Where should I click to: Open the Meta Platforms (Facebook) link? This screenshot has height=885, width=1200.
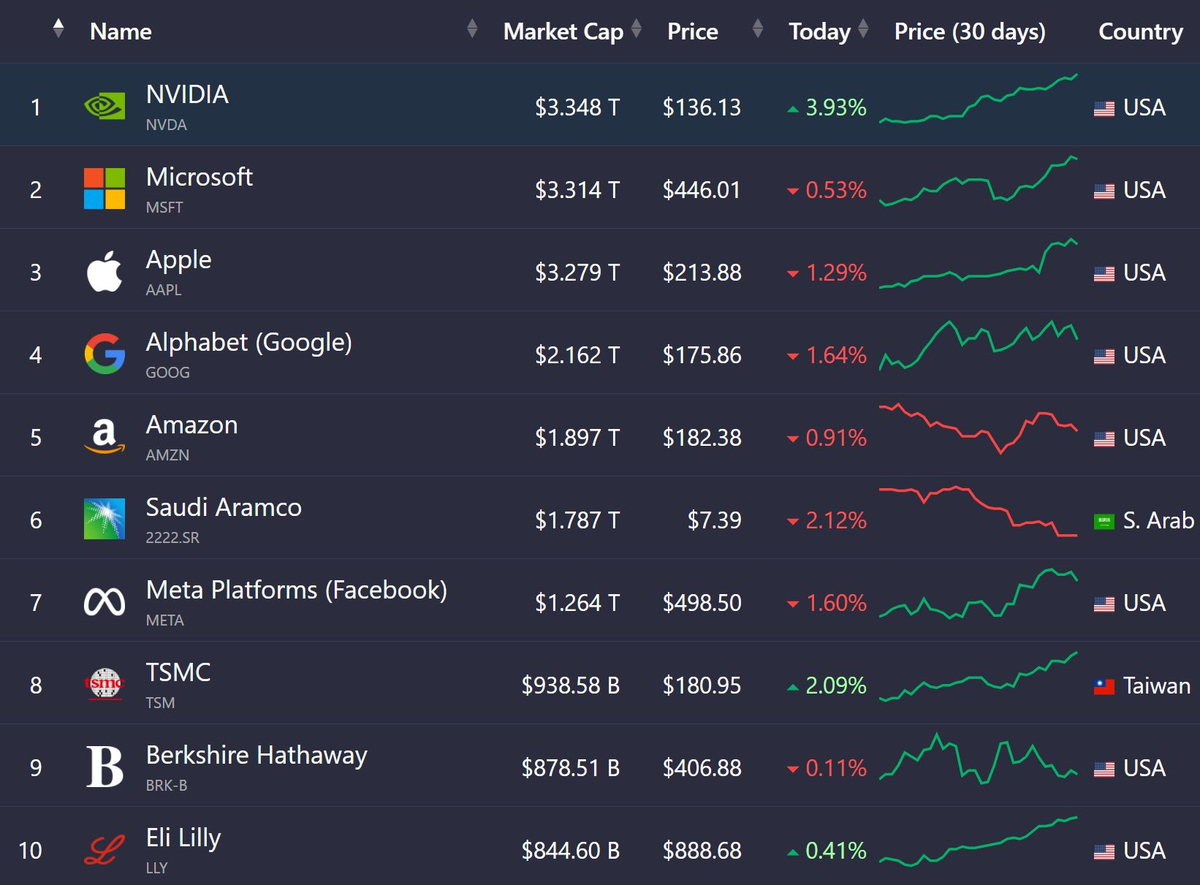(296, 590)
